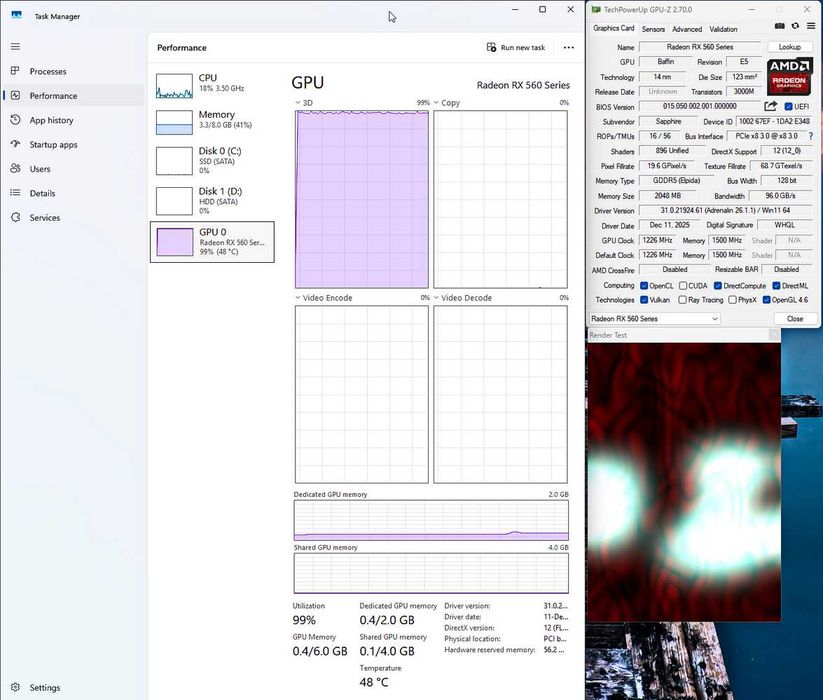
Task: Click the Close button at GPU-Z bottom
Action: pyautogui.click(x=795, y=319)
